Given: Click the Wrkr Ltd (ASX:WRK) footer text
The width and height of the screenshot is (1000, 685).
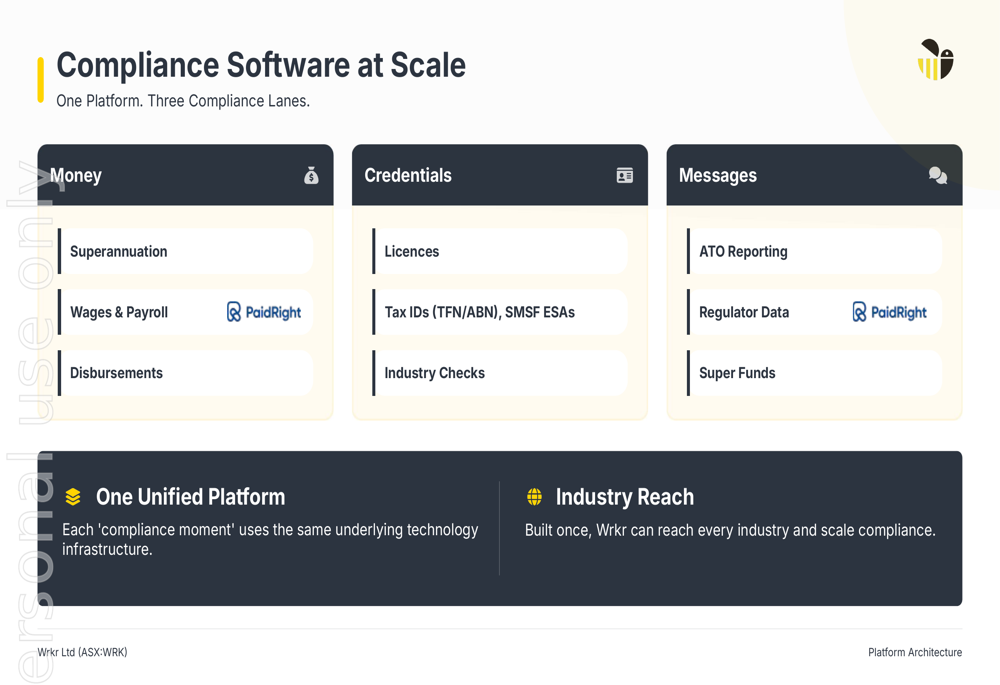Looking at the screenshot, I should (x=82, y=652).
